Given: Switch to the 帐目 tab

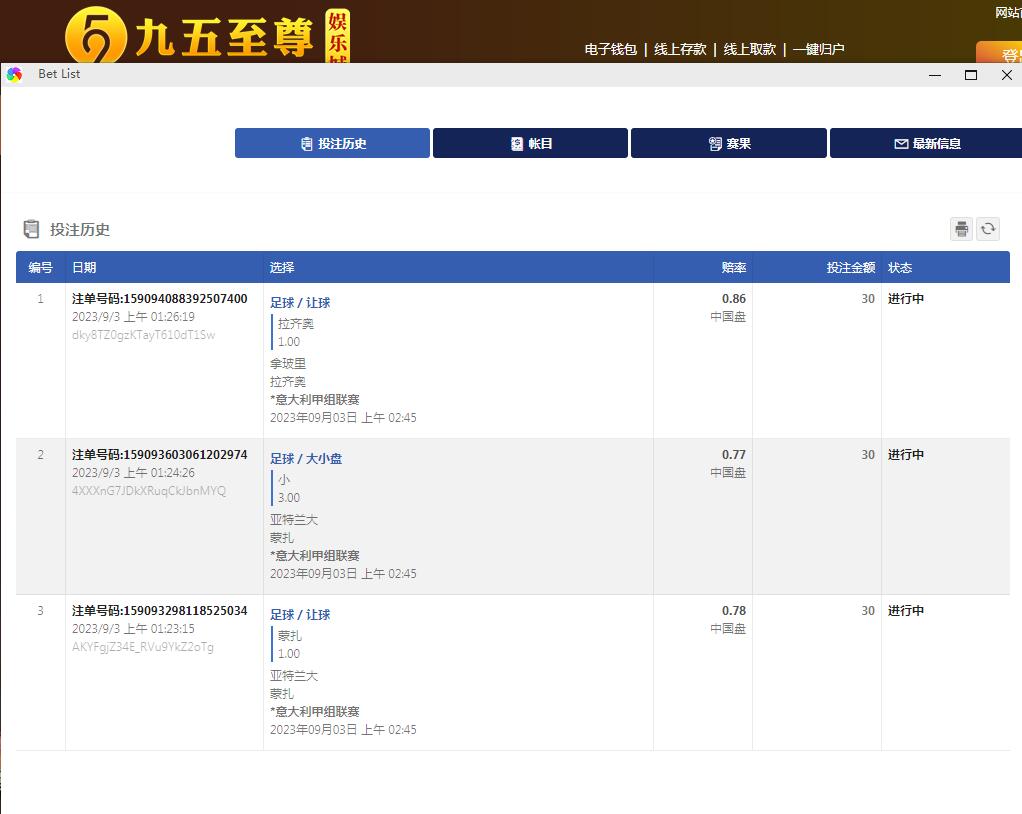Looking at the screenshot, I should (530, 143).
